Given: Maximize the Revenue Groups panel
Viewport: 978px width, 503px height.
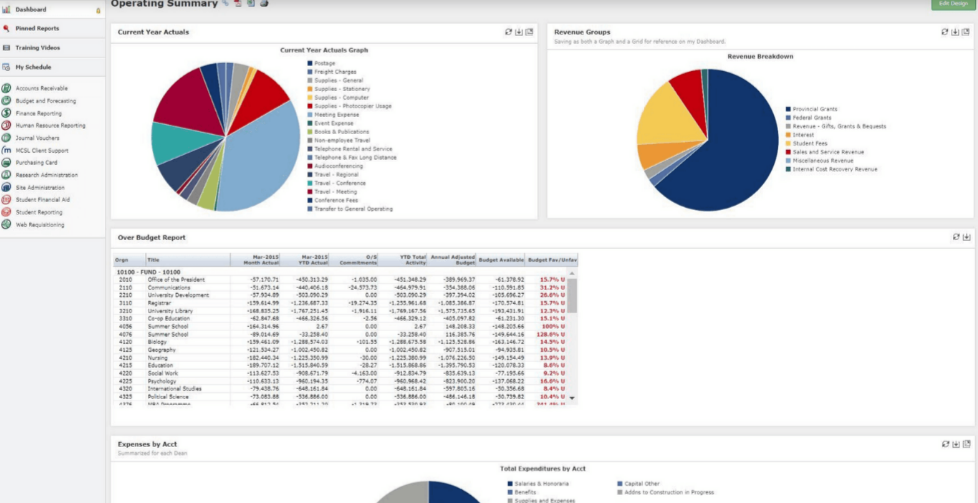Looking at the screenshot, I should click(x=967, y=32).
